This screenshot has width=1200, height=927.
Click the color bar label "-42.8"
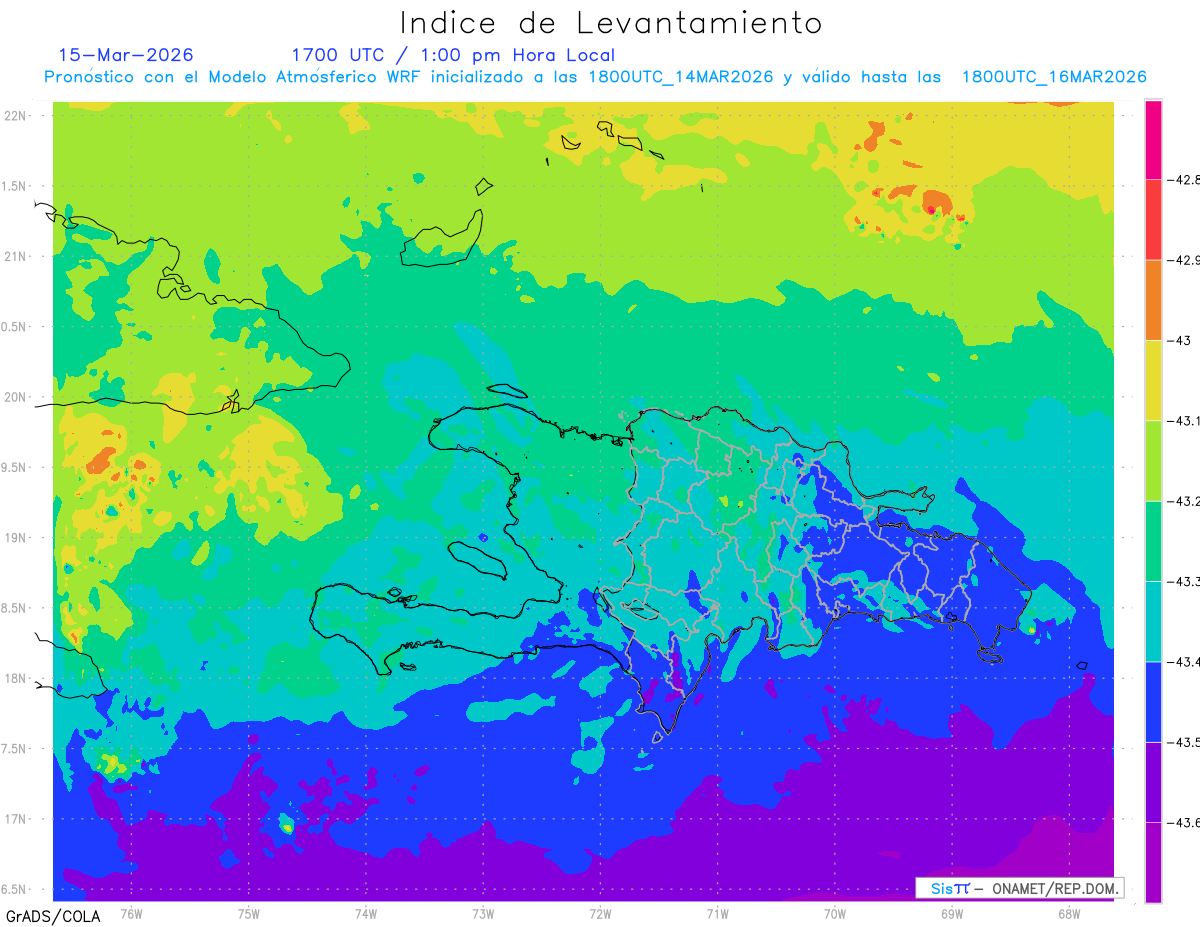(x=1184, y=180)
